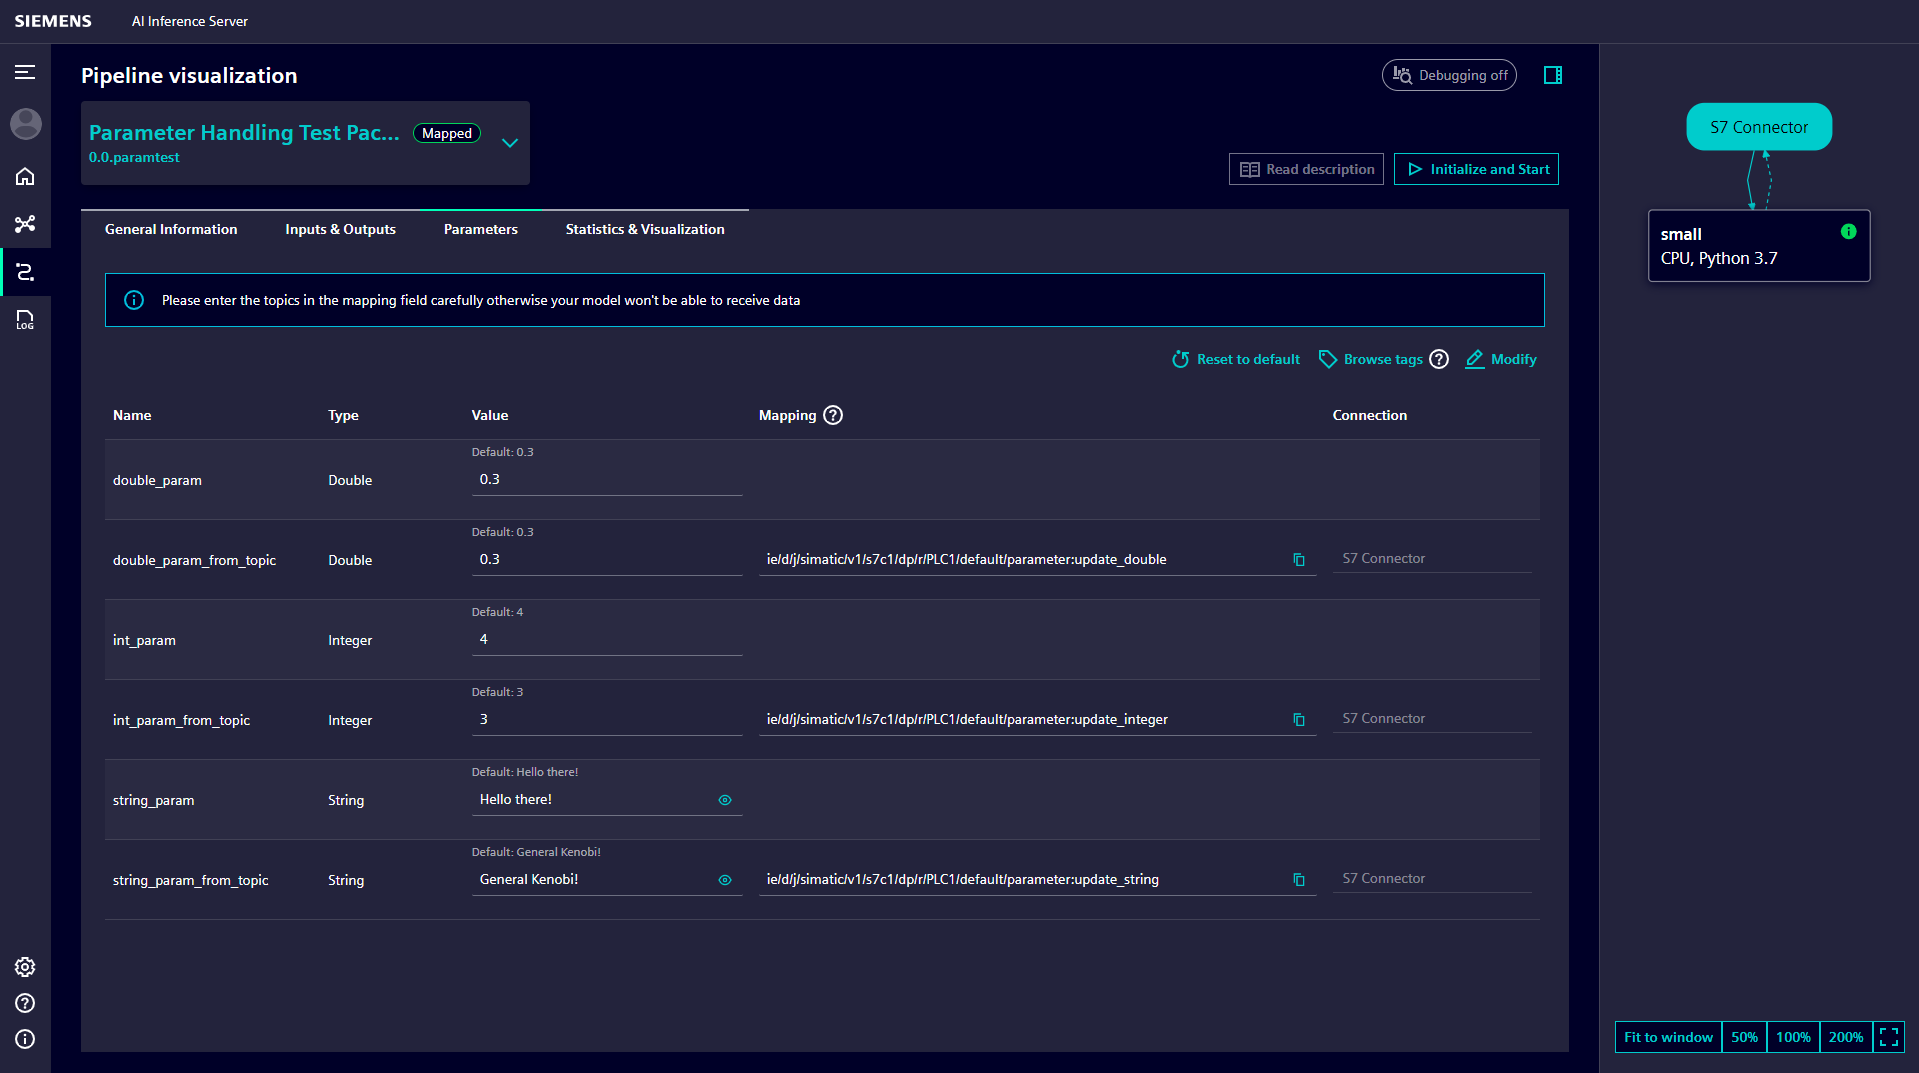
Task: Toggle Debugging off switch
Action: 1449,75
